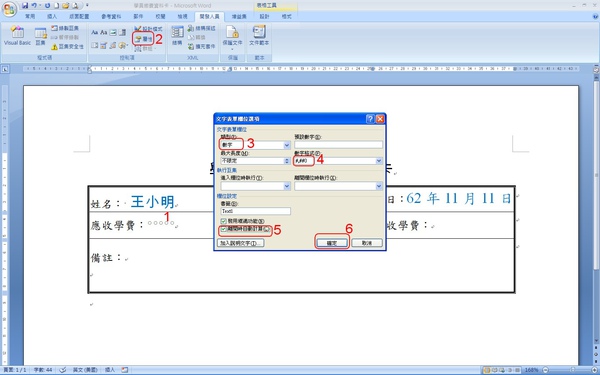This screenshot has height=375, width=600.
Task: Switch to References (參考資料) tab
Action: coord(111,17)
